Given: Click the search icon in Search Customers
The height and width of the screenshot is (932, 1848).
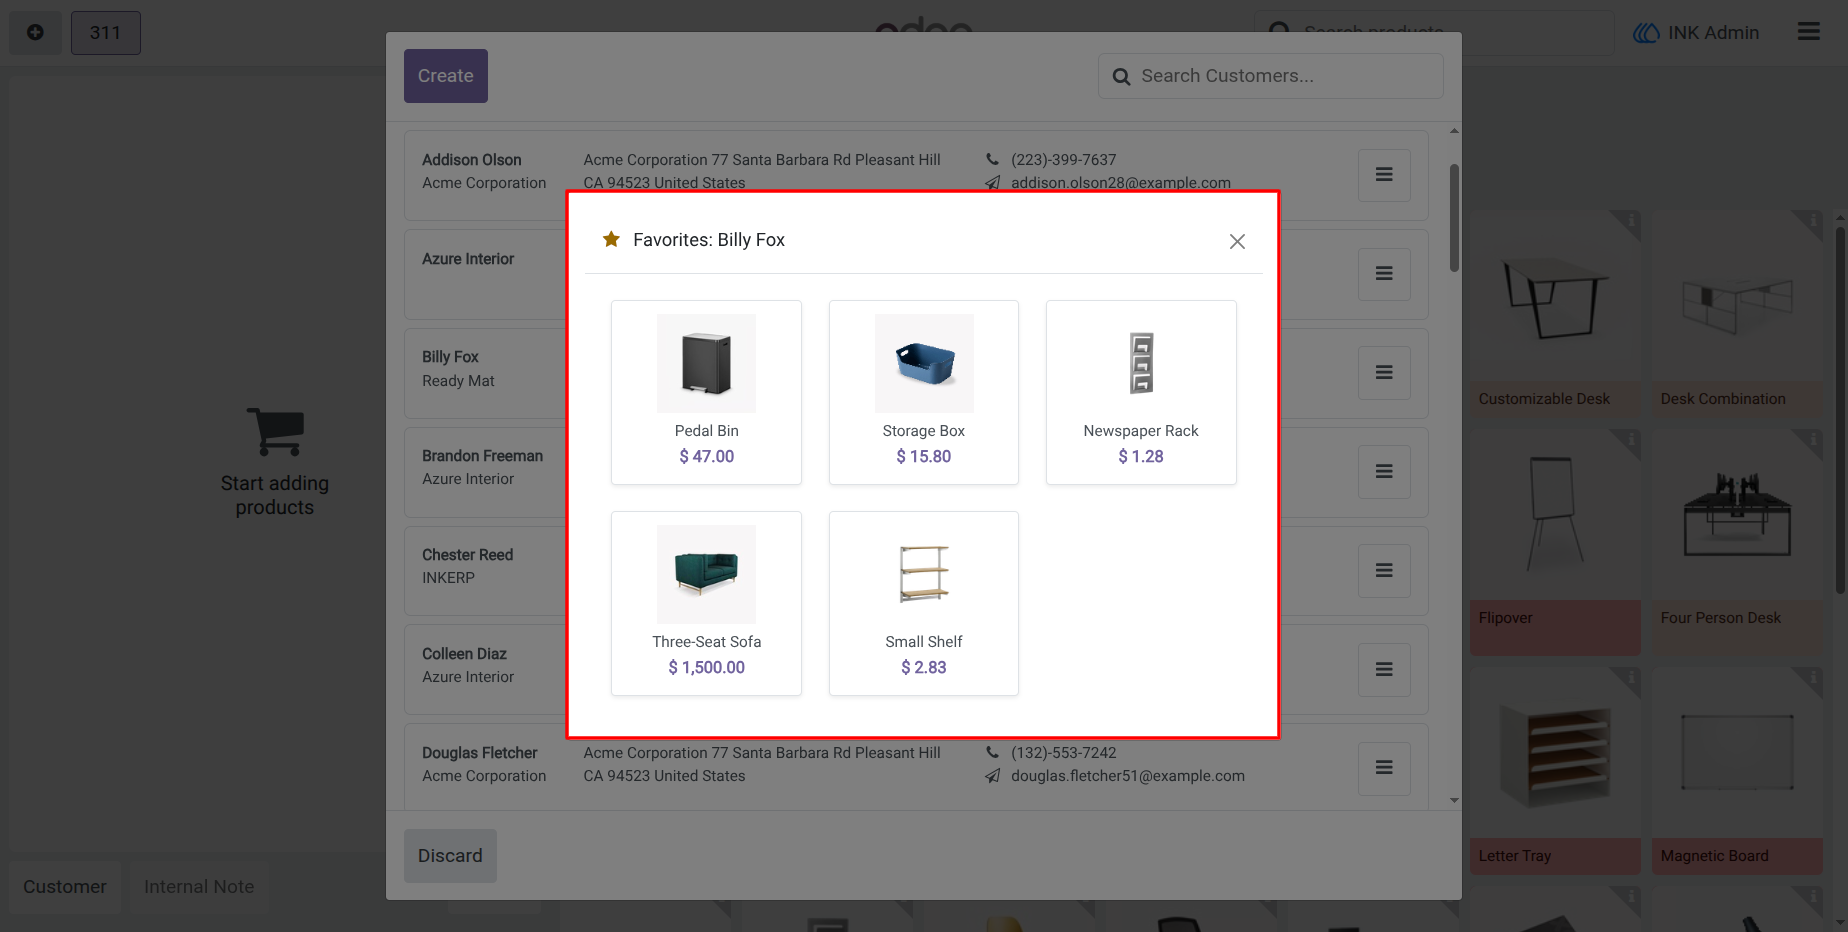Looking at the screenshot, I should coord(1122,77).
